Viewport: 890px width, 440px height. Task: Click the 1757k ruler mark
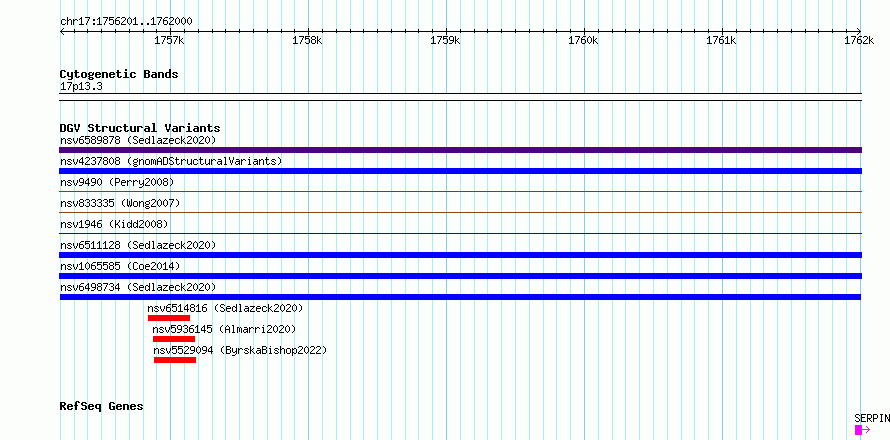(170, 40)
